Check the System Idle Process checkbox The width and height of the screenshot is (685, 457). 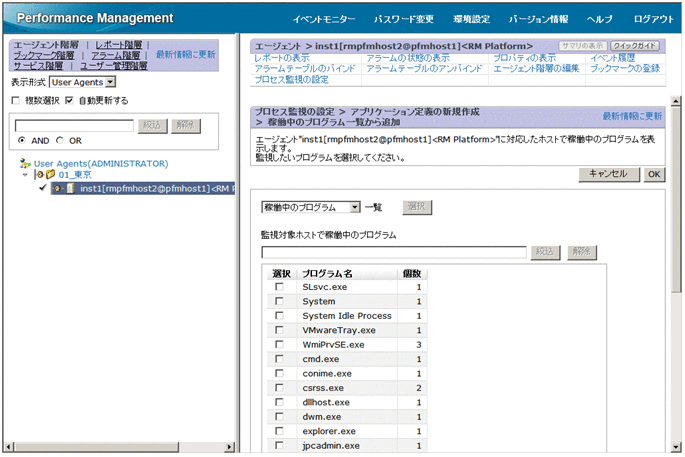click(279, 315)
